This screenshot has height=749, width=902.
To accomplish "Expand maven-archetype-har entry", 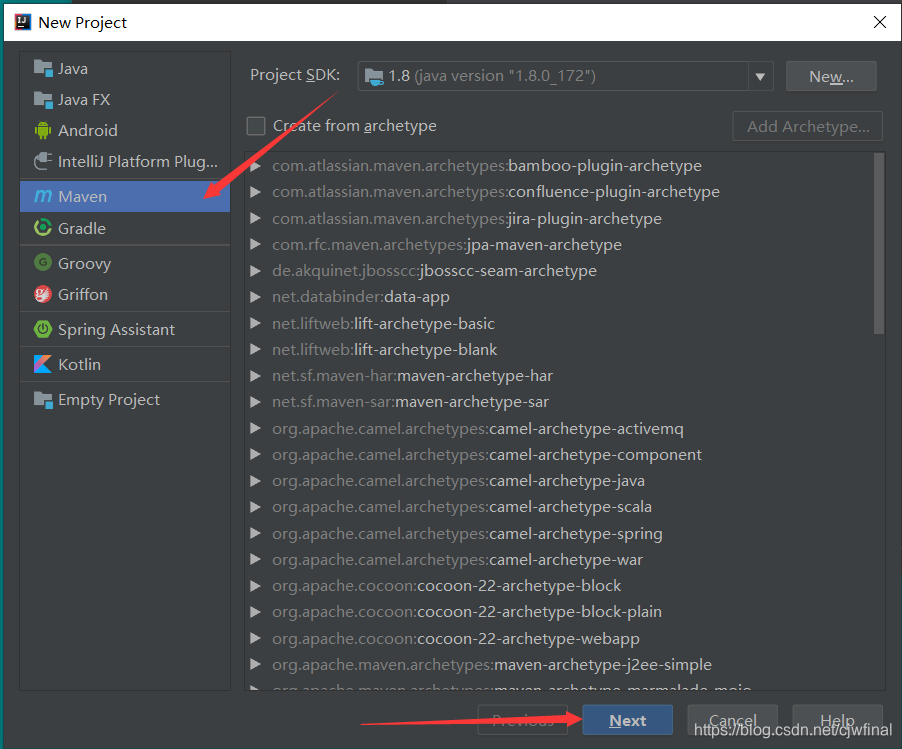I will click(x=255, y=376).
